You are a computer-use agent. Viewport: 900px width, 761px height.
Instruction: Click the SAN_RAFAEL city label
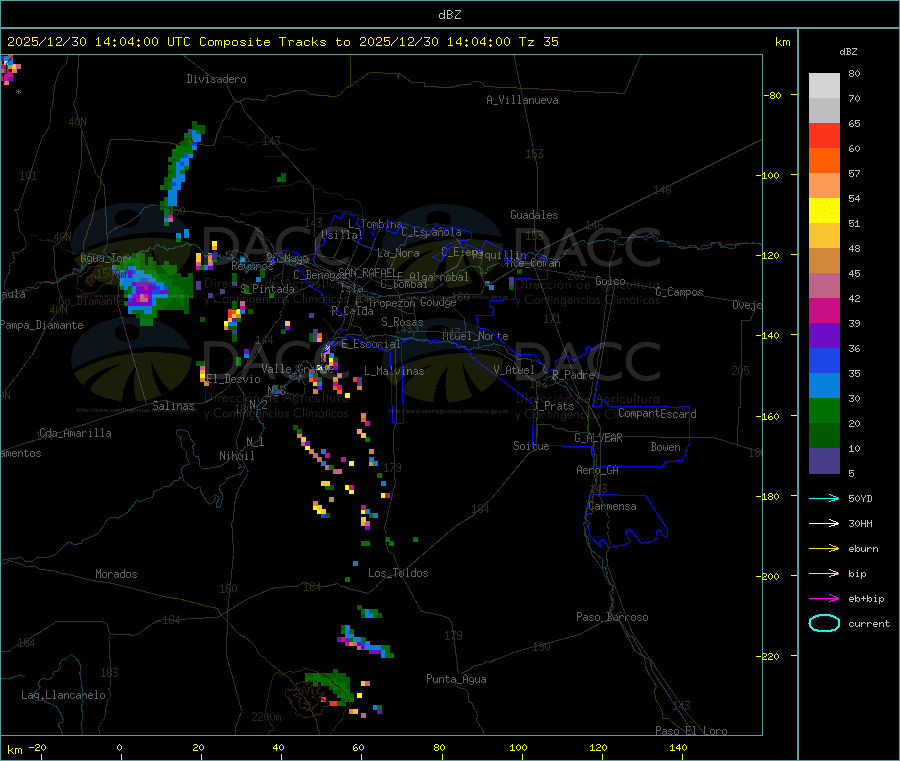pyautogui.click(x=367, y=272)
